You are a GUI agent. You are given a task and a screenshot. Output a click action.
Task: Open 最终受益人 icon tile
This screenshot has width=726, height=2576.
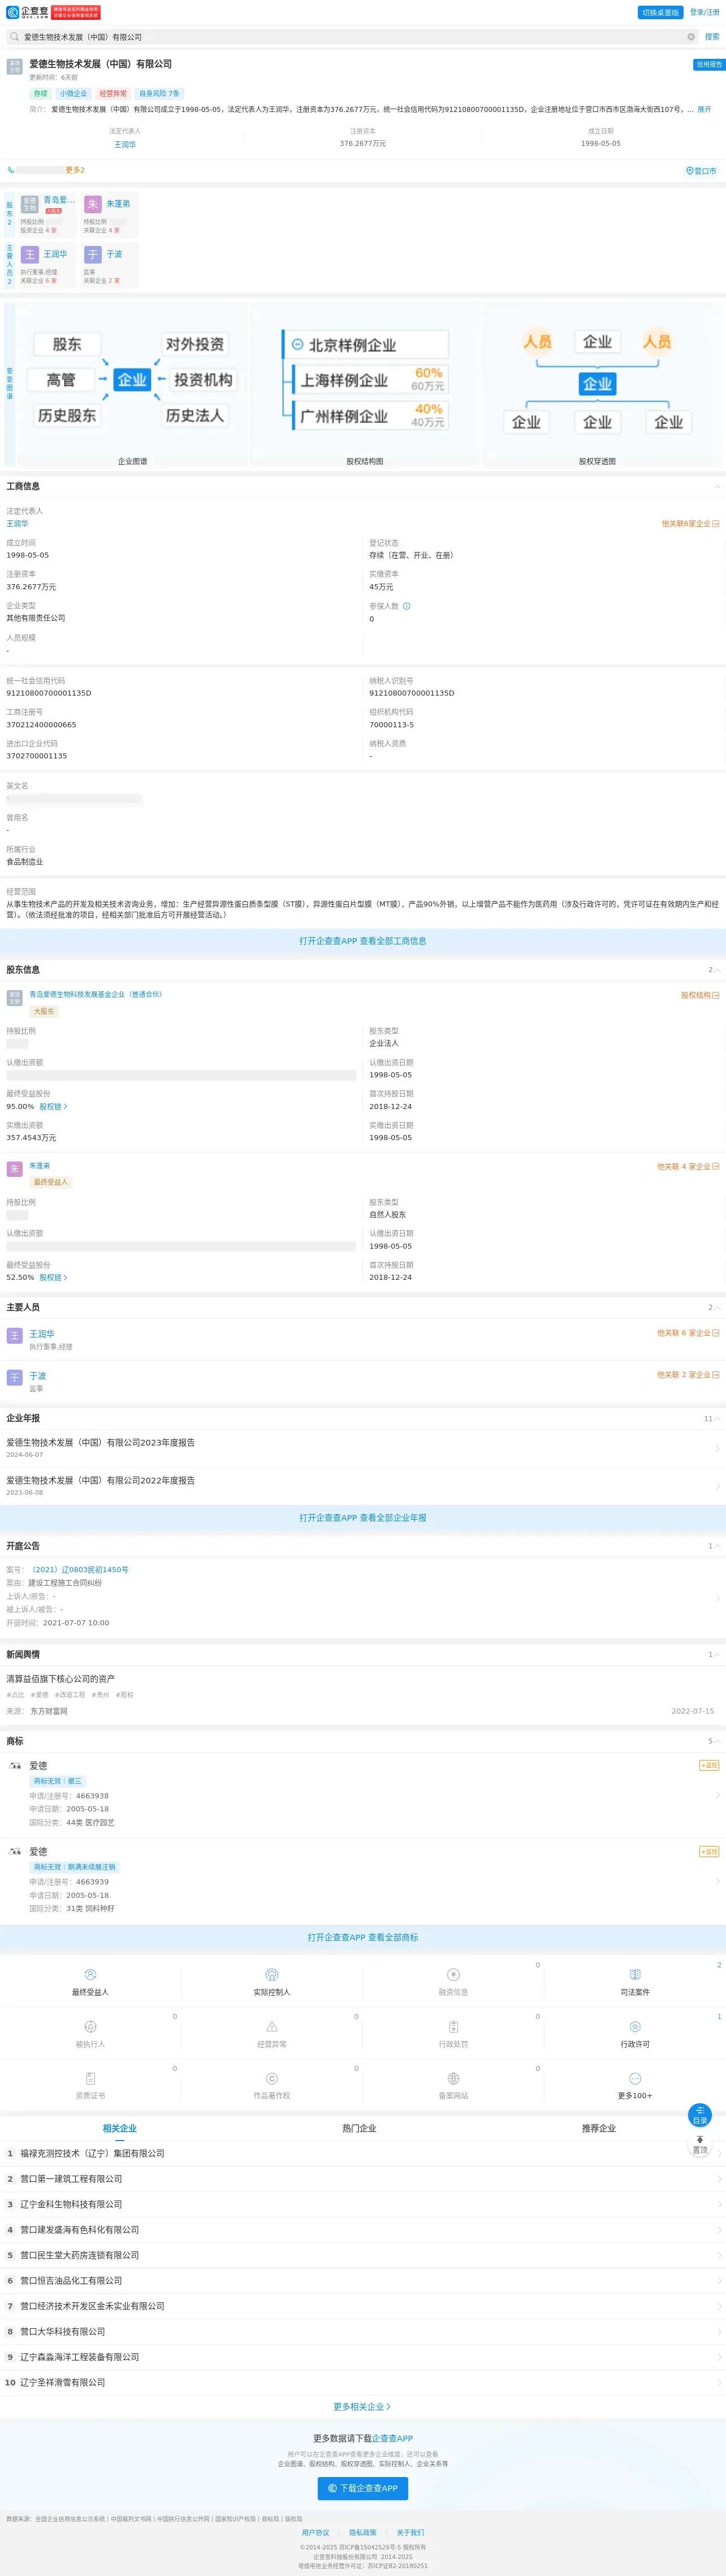pyautogui.click(x=90, y=1982)
